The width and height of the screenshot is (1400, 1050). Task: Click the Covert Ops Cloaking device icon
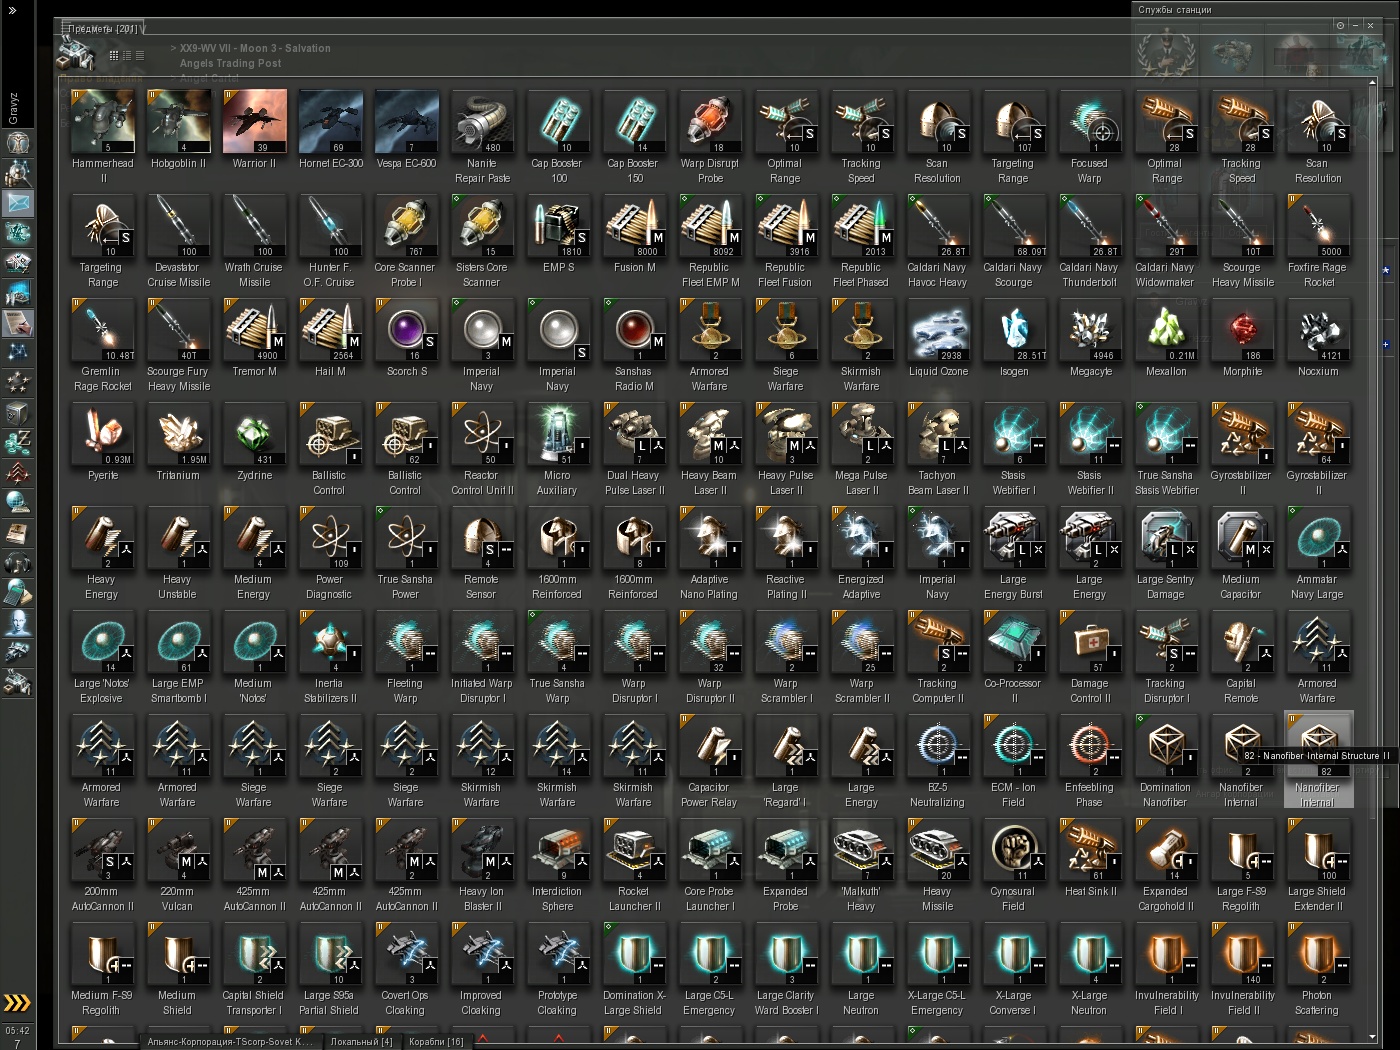407,953
